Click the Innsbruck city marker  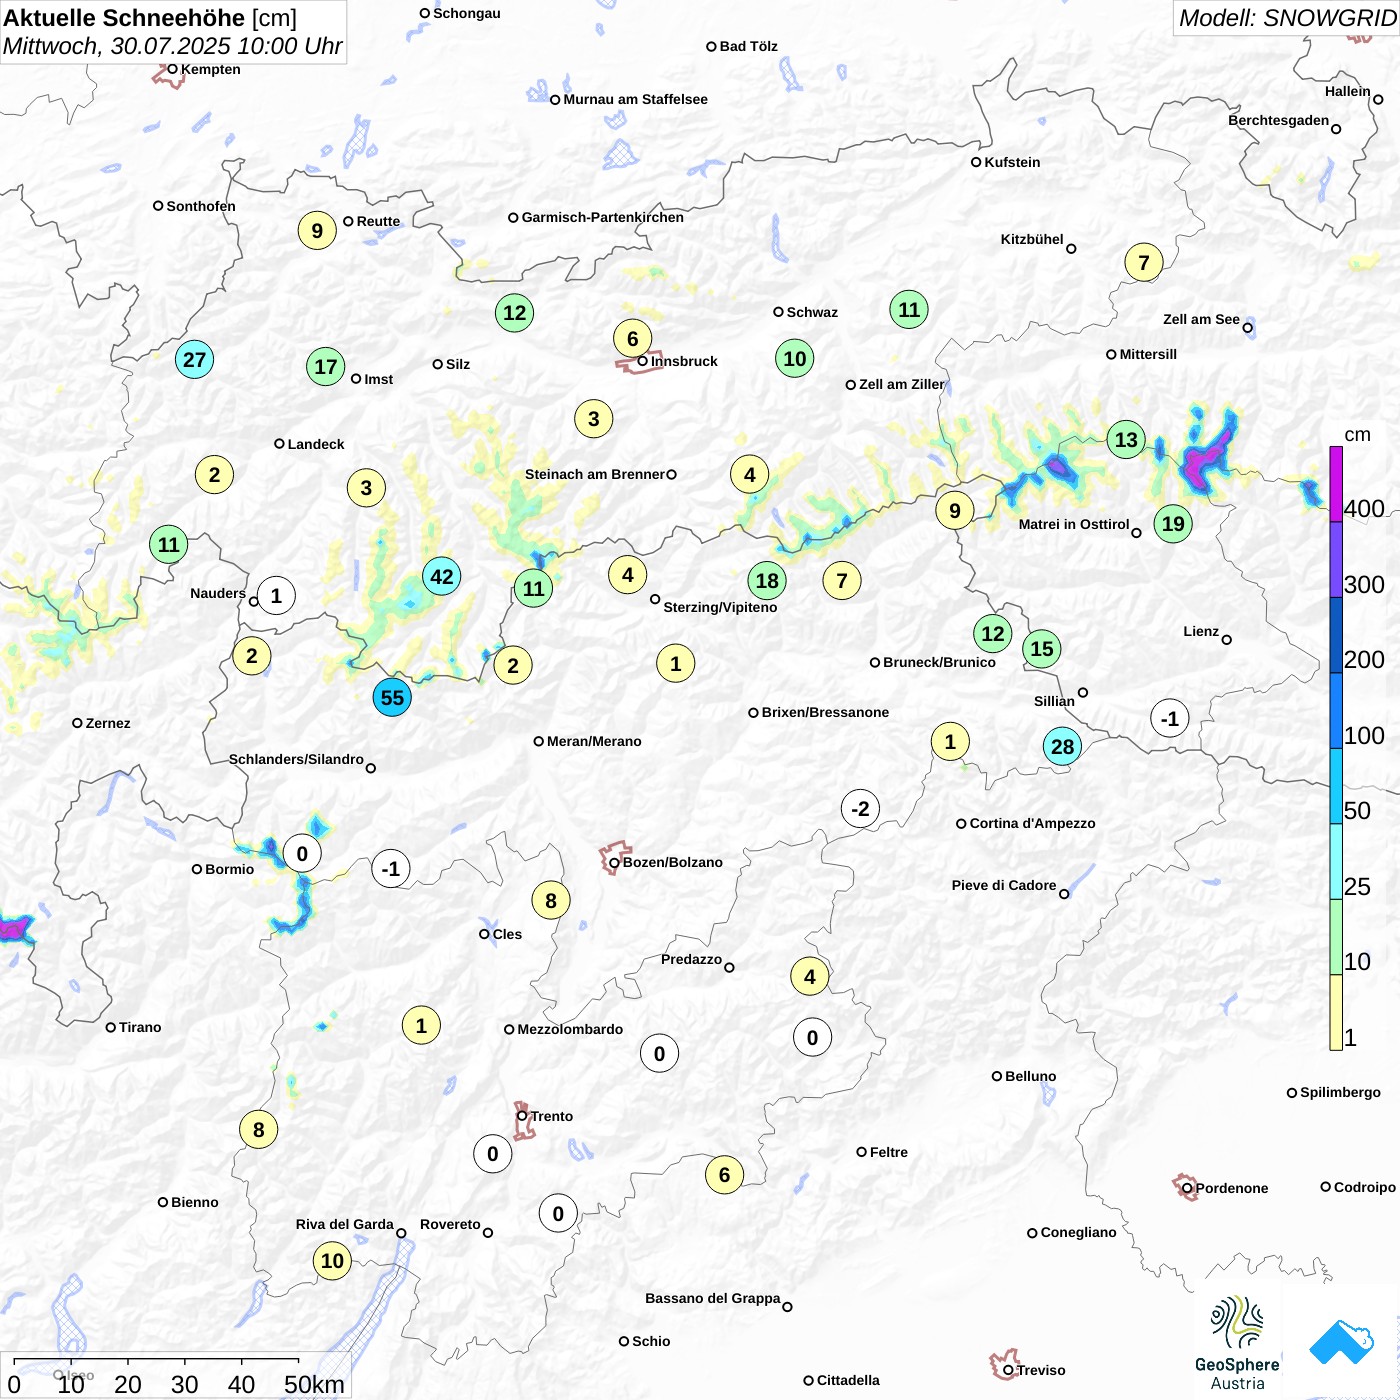(643, 361)
